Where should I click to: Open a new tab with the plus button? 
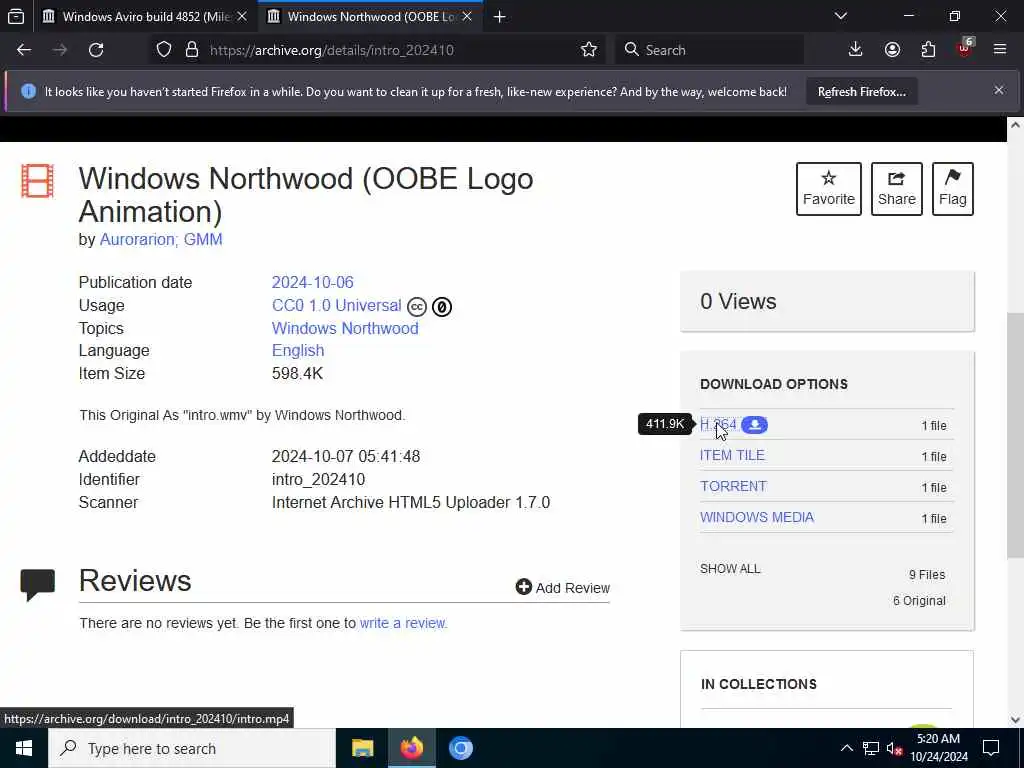[x=500, y=16]
